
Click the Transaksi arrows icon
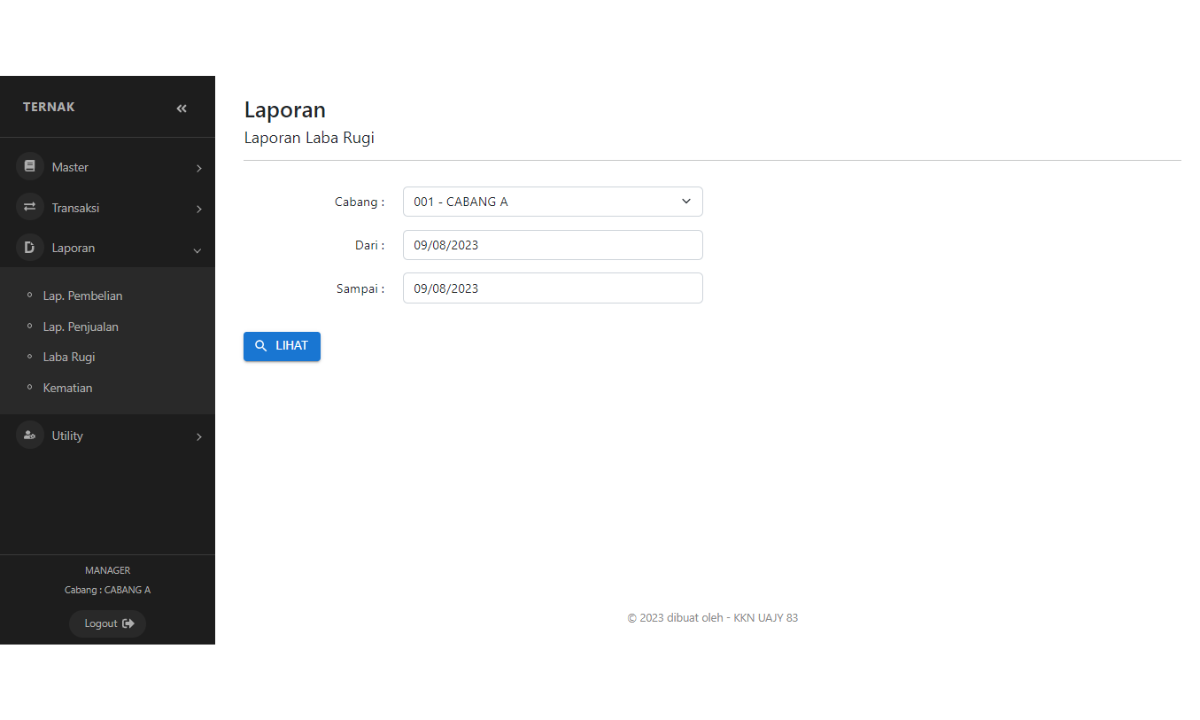coord(30,207)
